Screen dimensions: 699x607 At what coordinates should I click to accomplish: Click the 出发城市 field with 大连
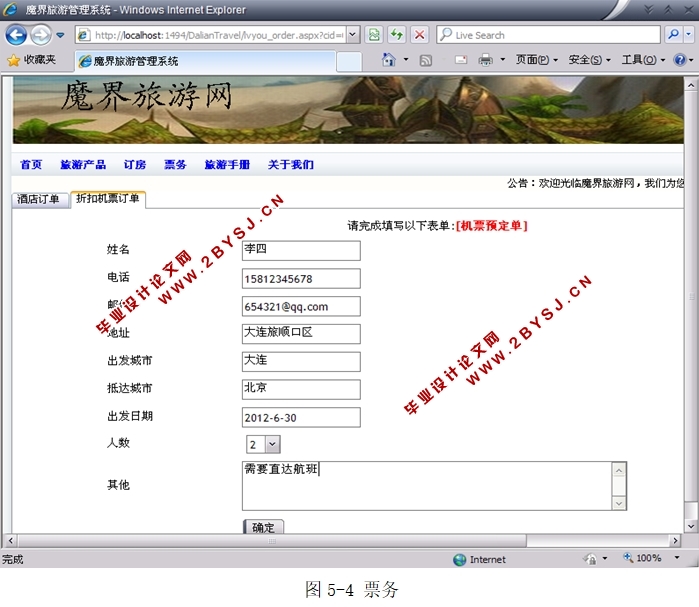pyautogui.click(x=301, y=361)
